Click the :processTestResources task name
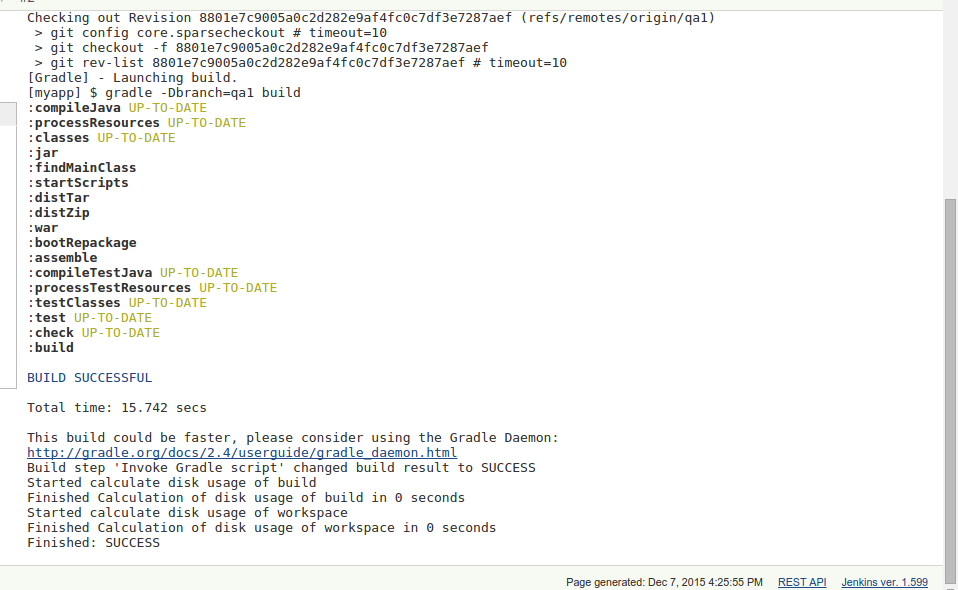This screenshot has width=958, height=590. pos(109,288)
